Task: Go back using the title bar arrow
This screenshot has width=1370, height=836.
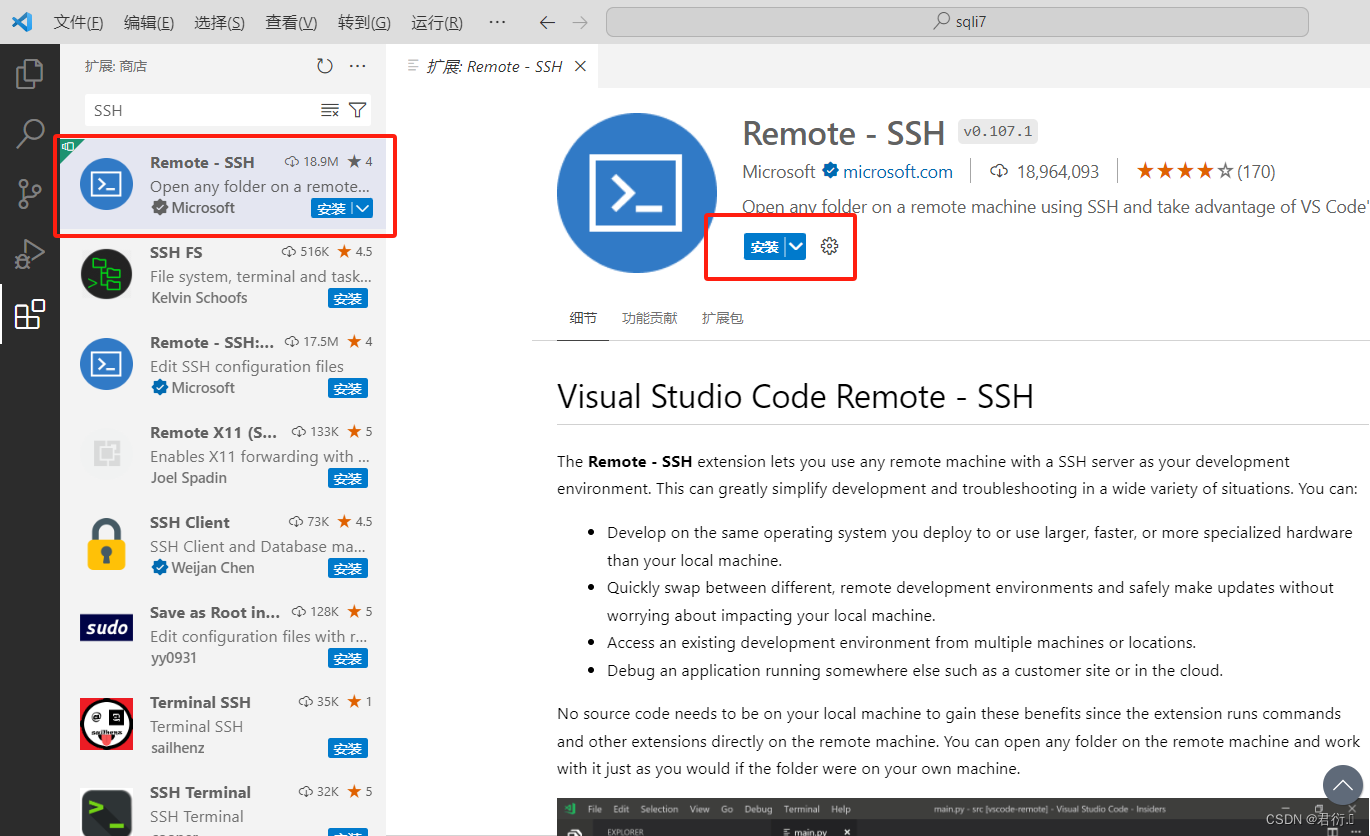Action: pos(547,22)
